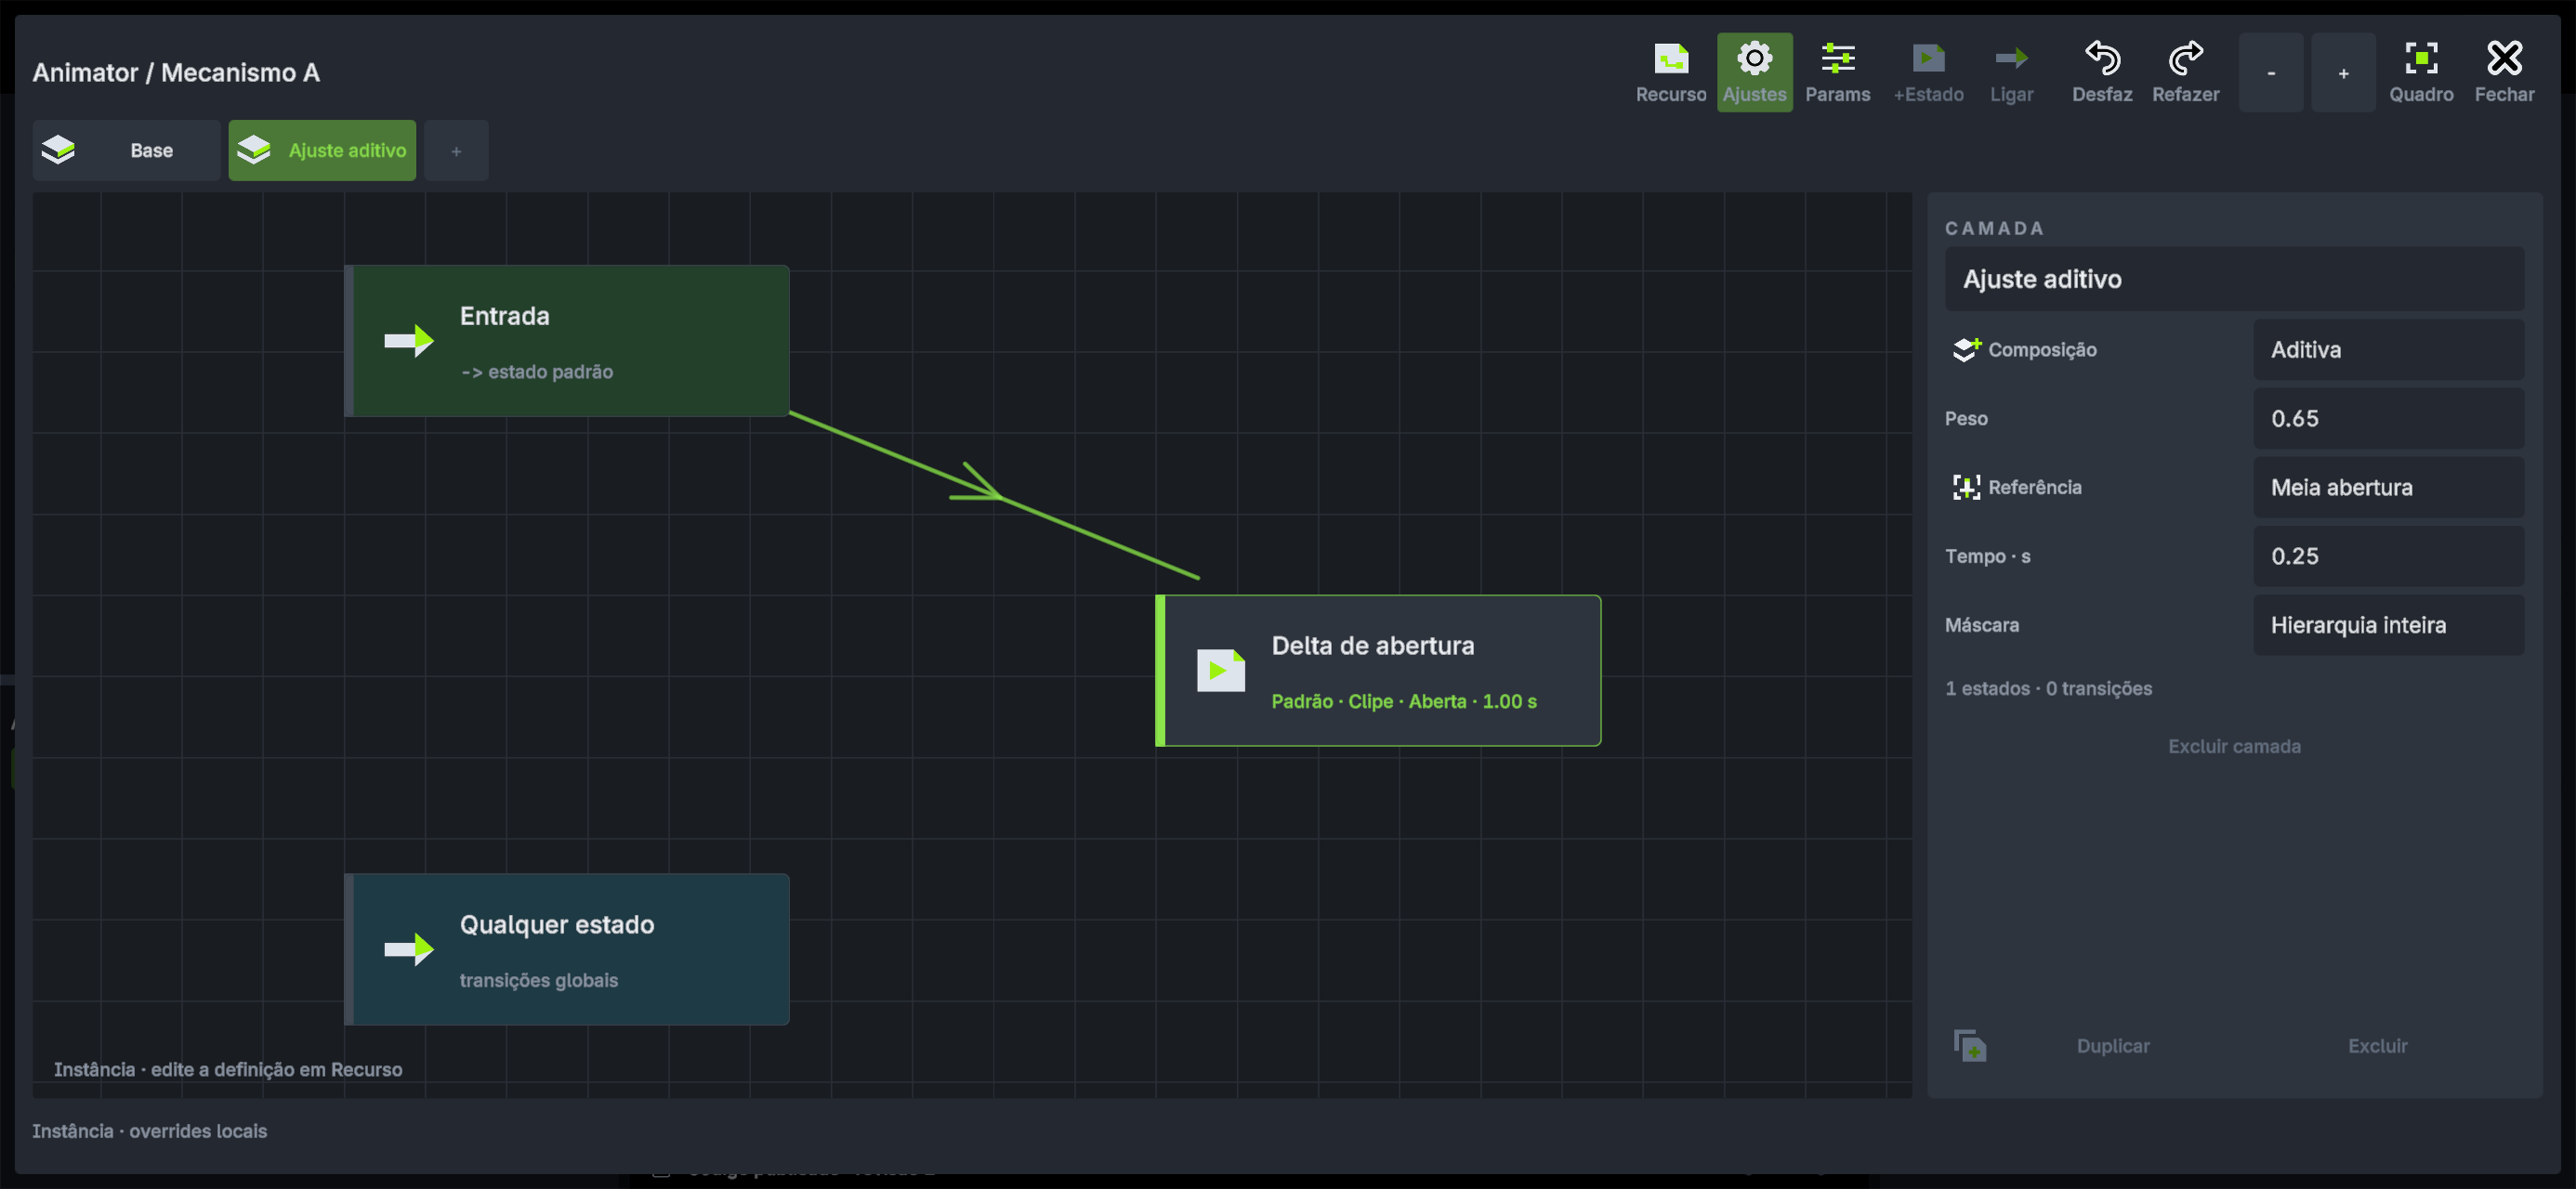Image resolution: width=2576 pixels, height=1189 pixels.
Task: Click 'Instância · overrides locais' status text
Action: (x=150, y=1131)
